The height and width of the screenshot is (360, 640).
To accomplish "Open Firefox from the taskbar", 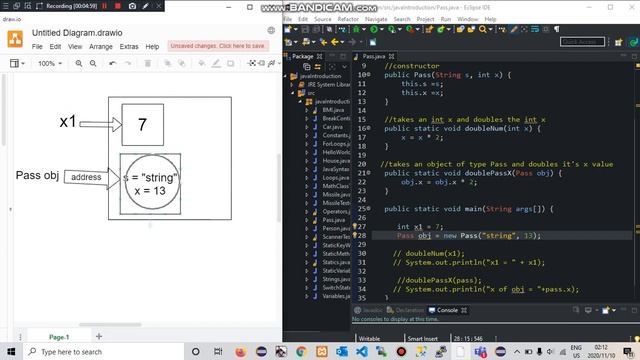I will point(241,352).
